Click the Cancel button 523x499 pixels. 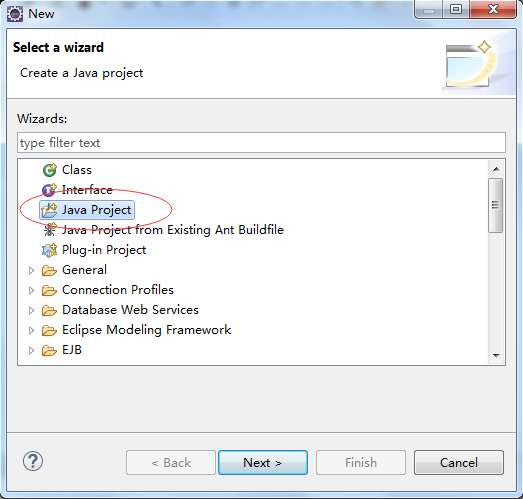[459, 462]
